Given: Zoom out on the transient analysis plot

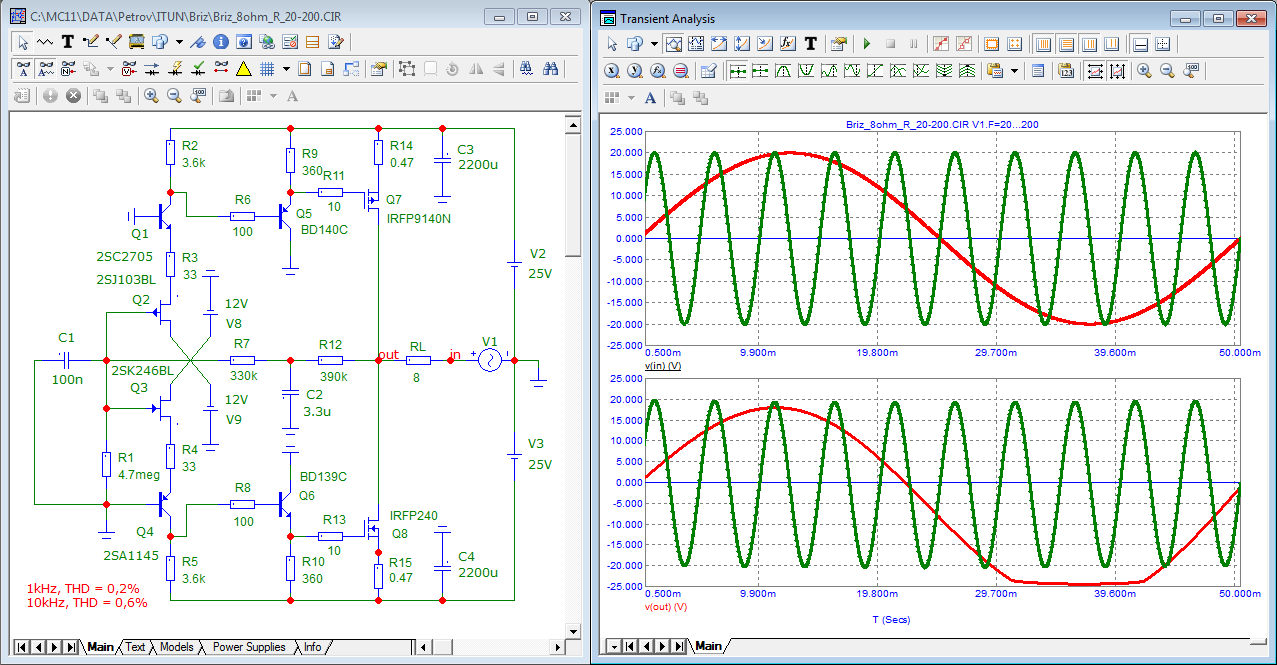Looking at the screenshot, I should pos(1166,71).
